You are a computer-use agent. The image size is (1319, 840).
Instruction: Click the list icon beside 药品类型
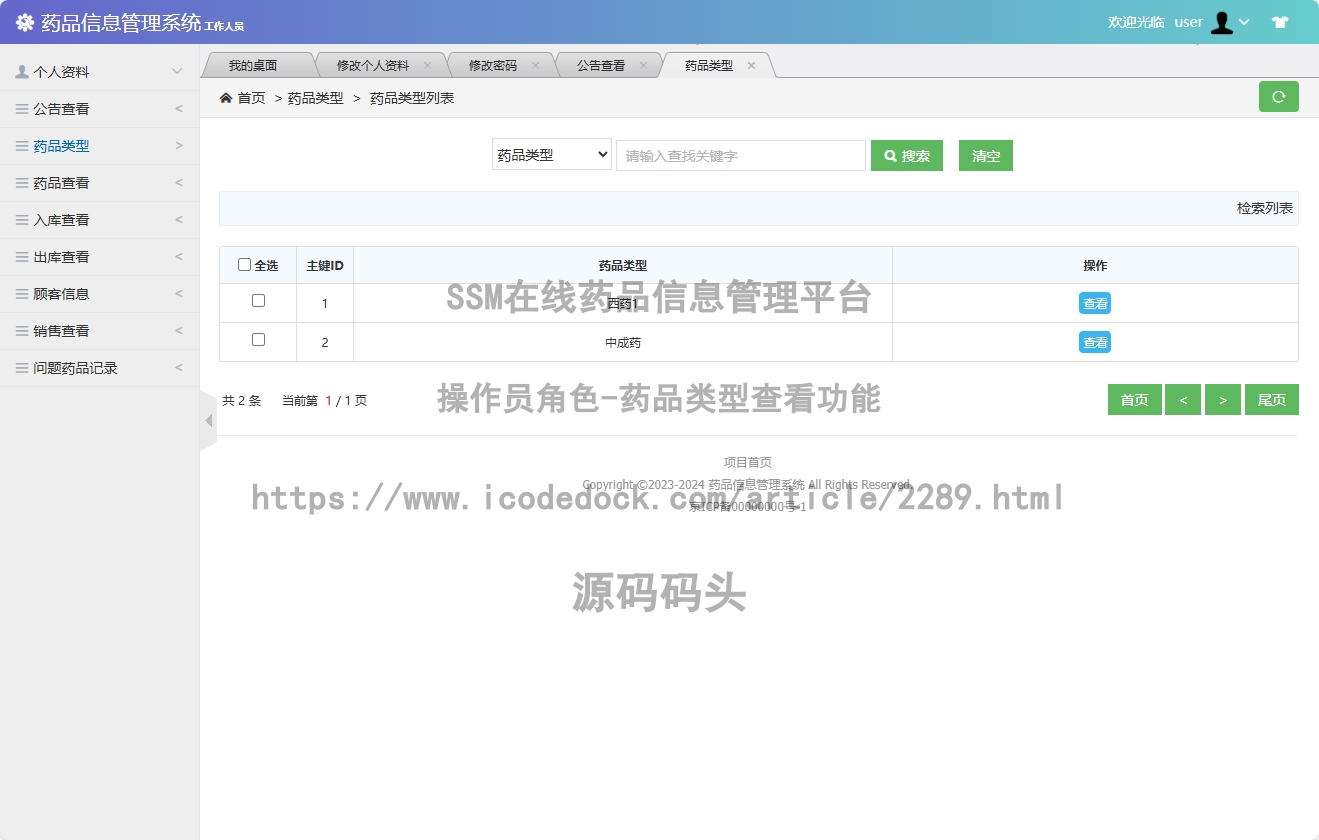click(x=22, y=146)
